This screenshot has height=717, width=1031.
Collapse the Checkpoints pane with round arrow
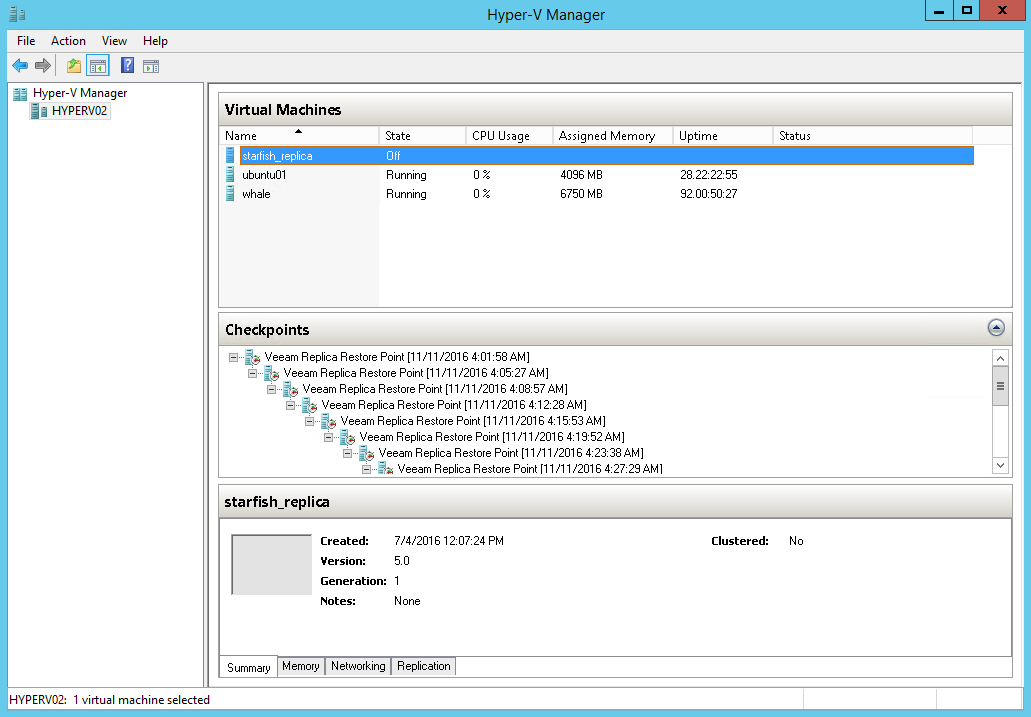coord(996,328)
